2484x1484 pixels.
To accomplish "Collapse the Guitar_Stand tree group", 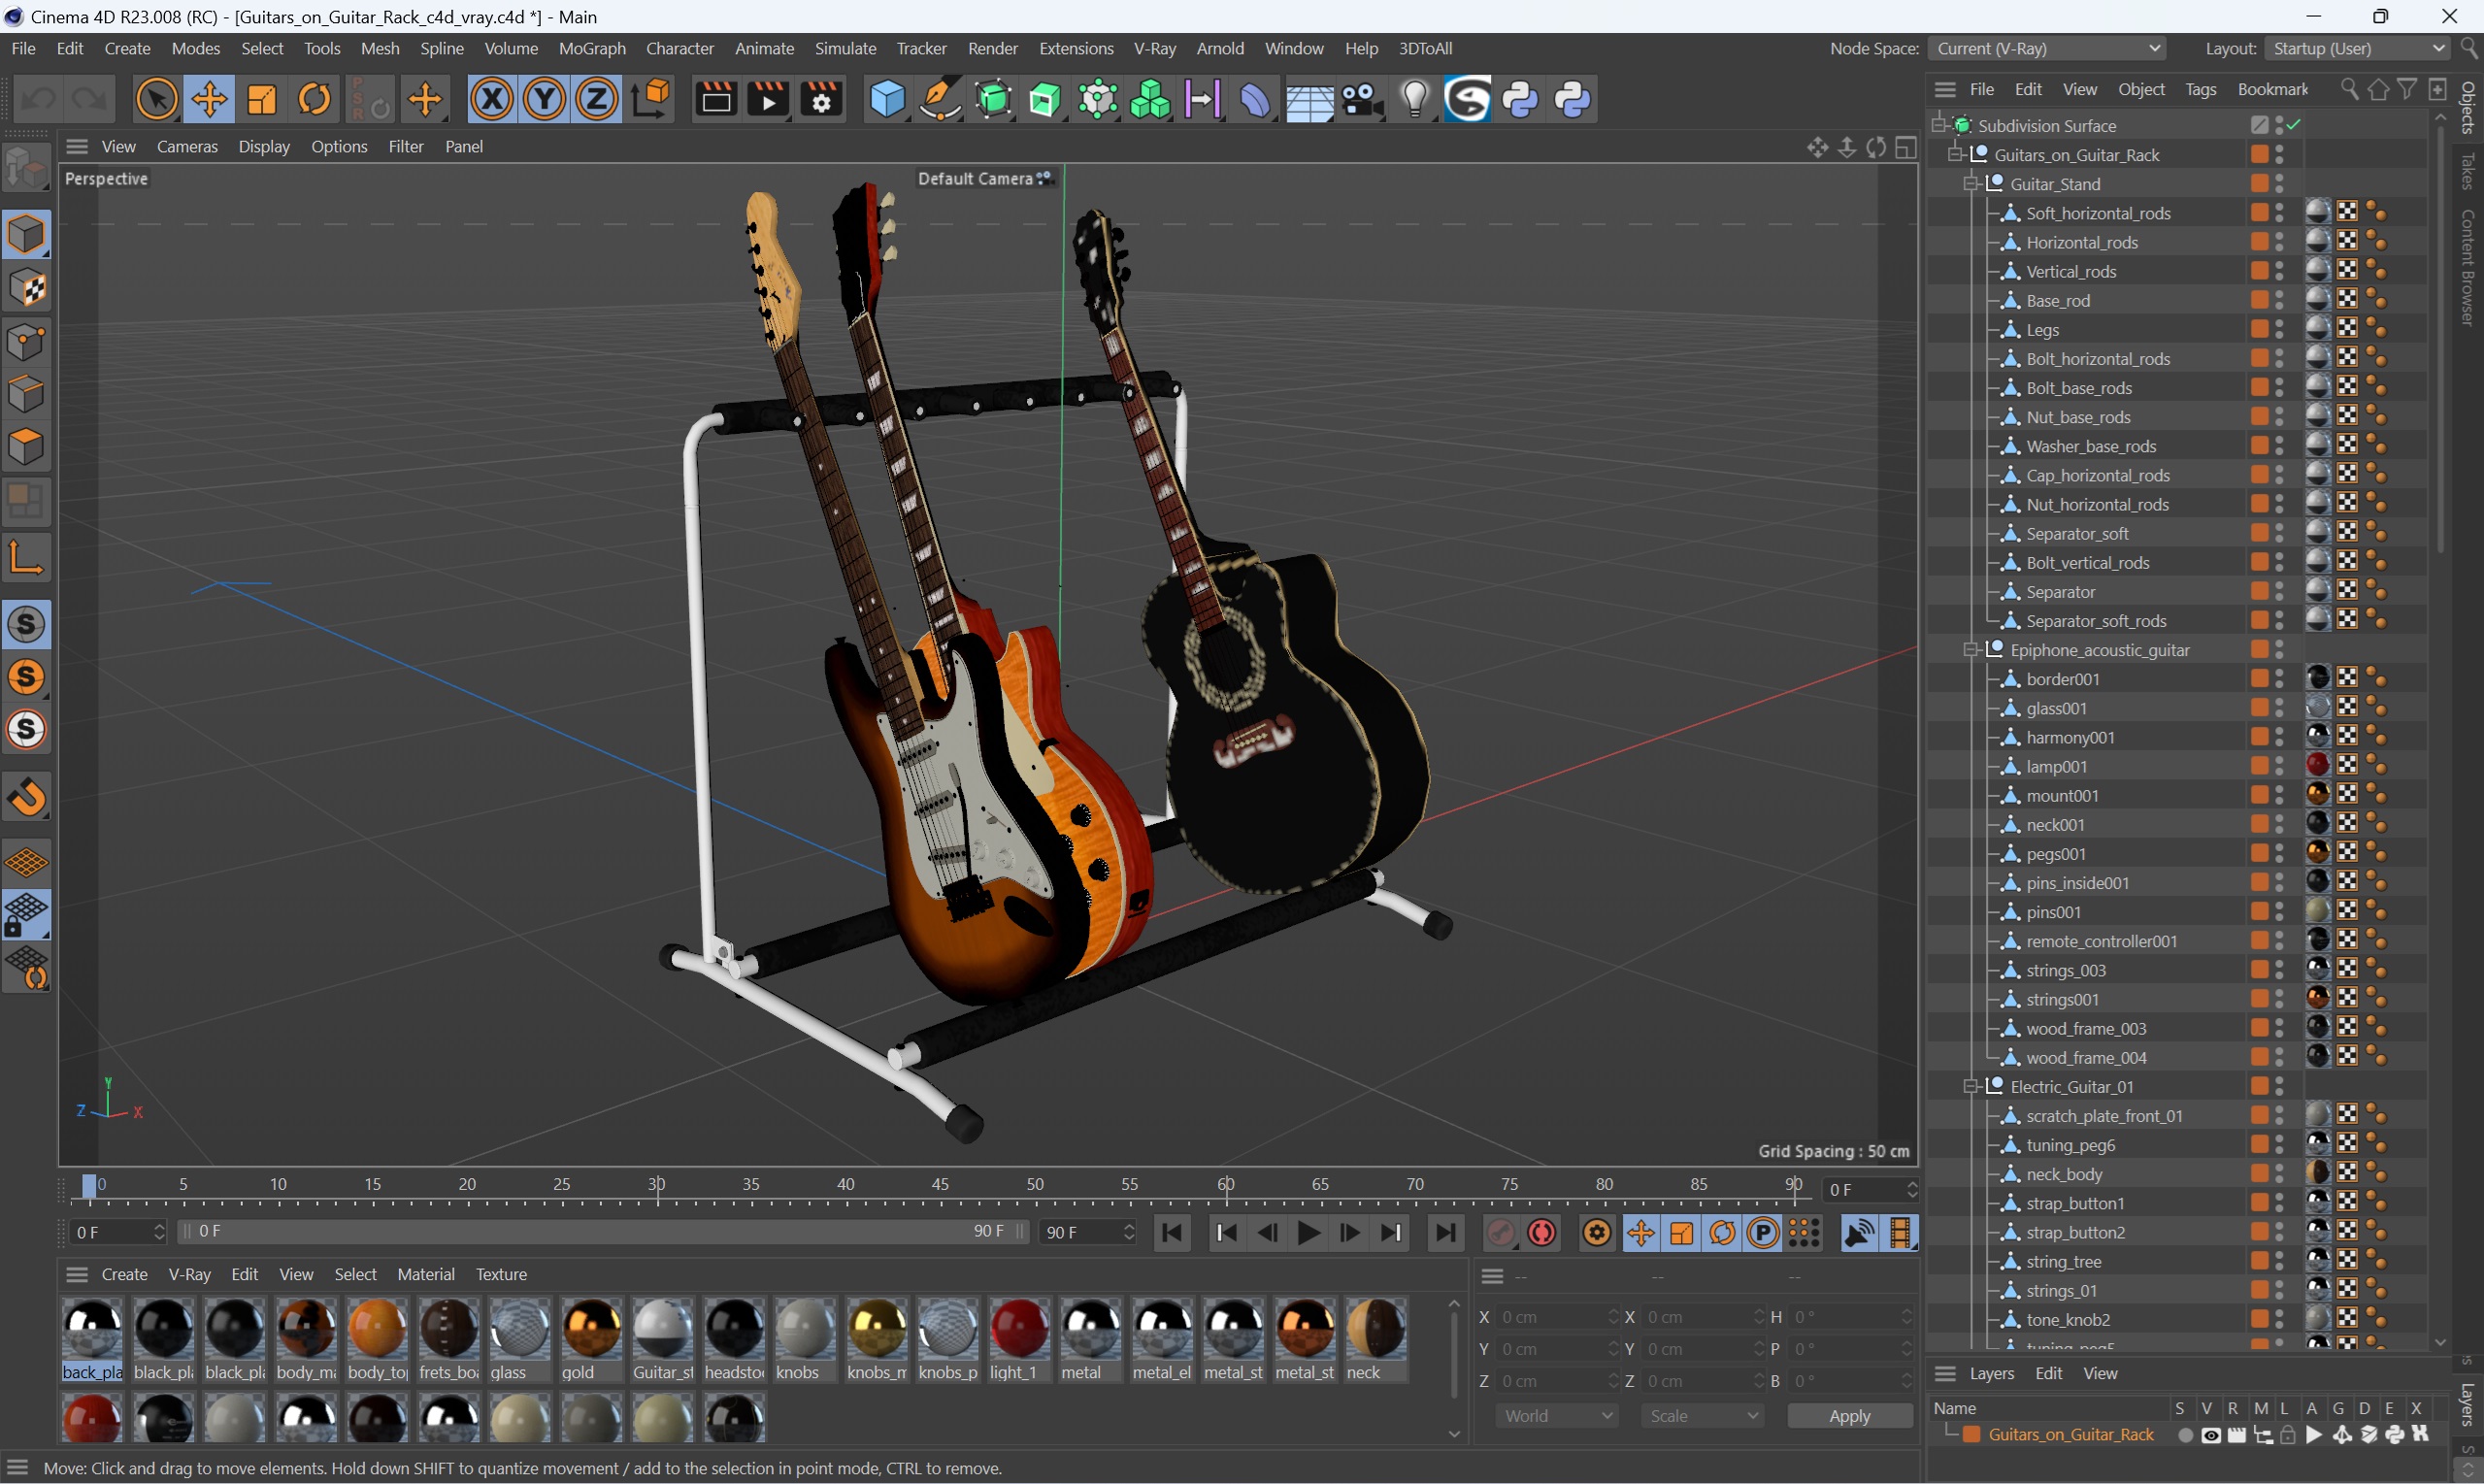I will [x=1970, y=184].
